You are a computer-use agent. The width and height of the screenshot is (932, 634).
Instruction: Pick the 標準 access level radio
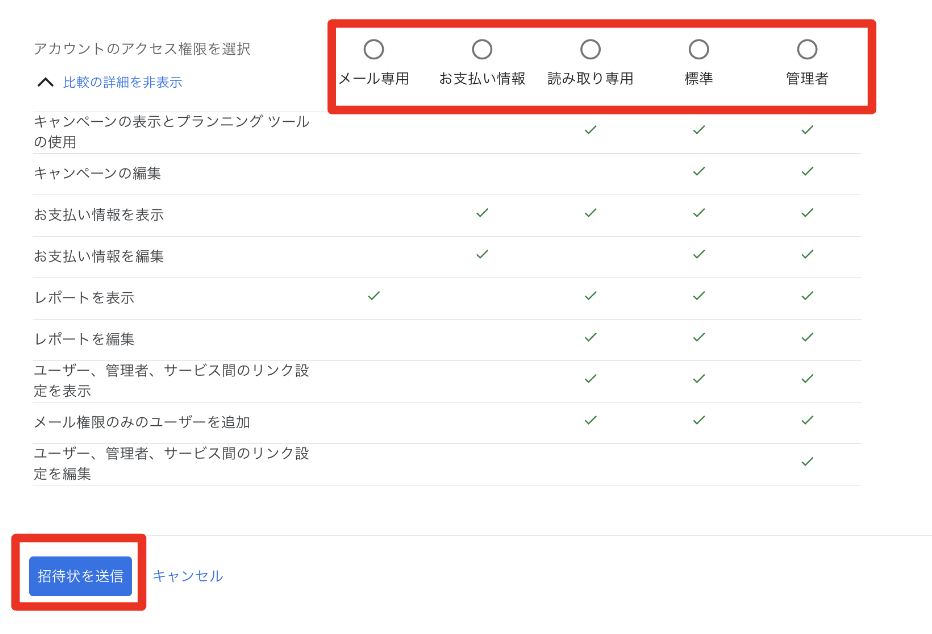[x=699, y=49]
